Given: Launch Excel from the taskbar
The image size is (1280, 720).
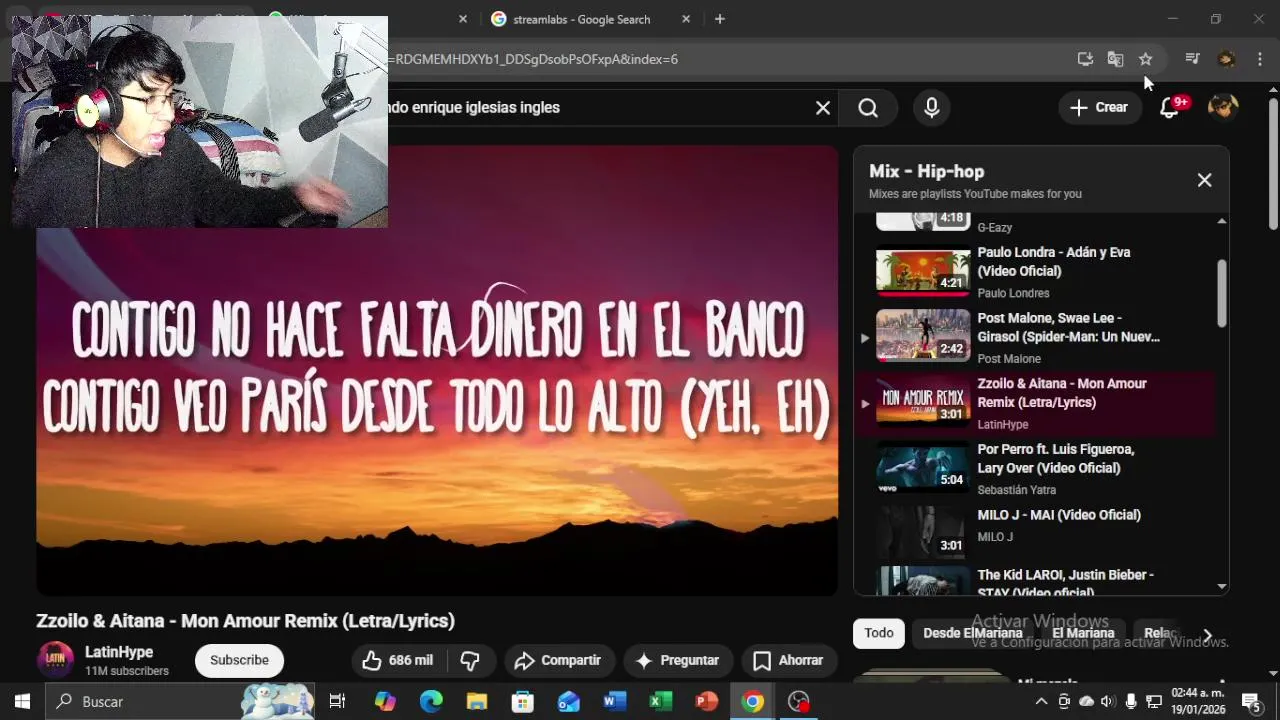Looking at the screenshot, I should tap(660, 701).
